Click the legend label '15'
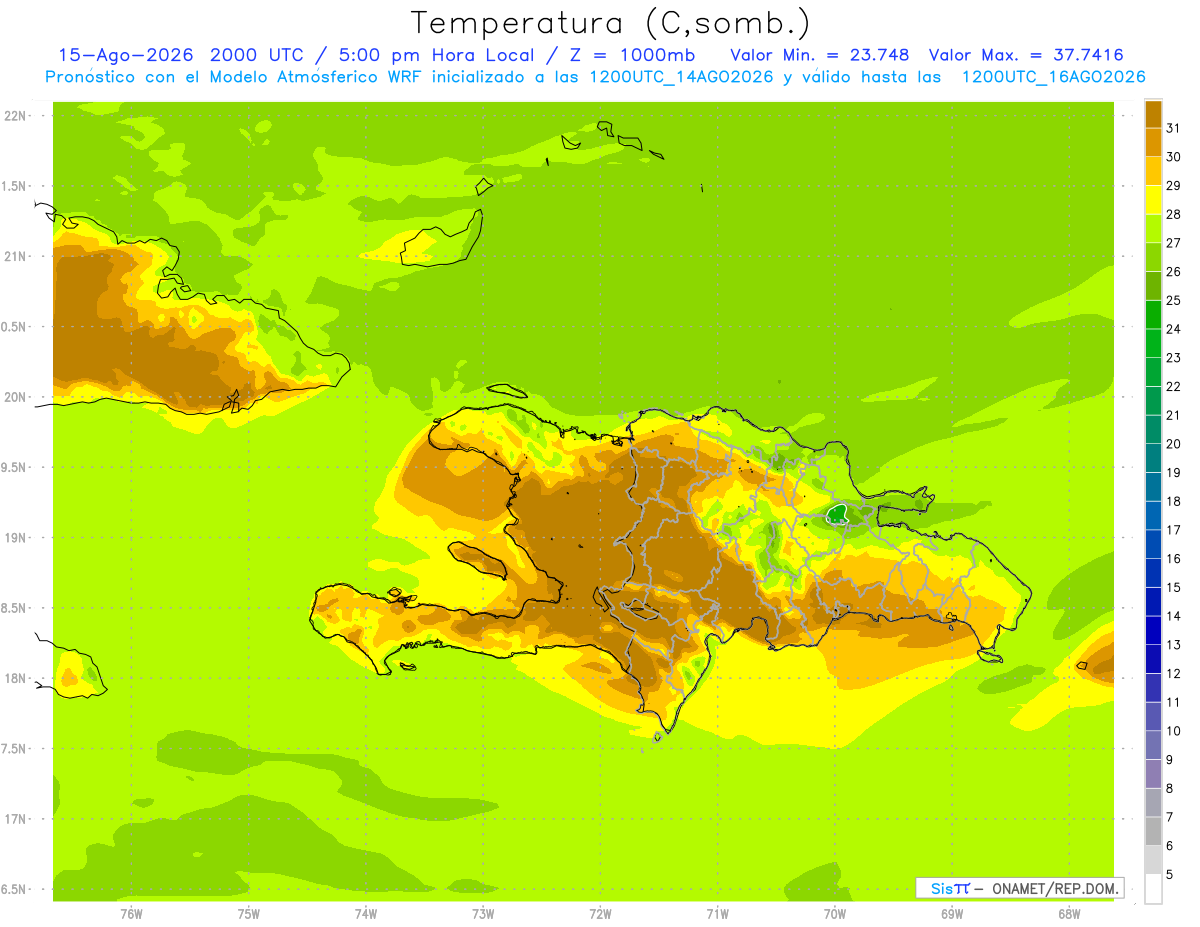This screenshot has width=1200, height=927. [1173, 587]
